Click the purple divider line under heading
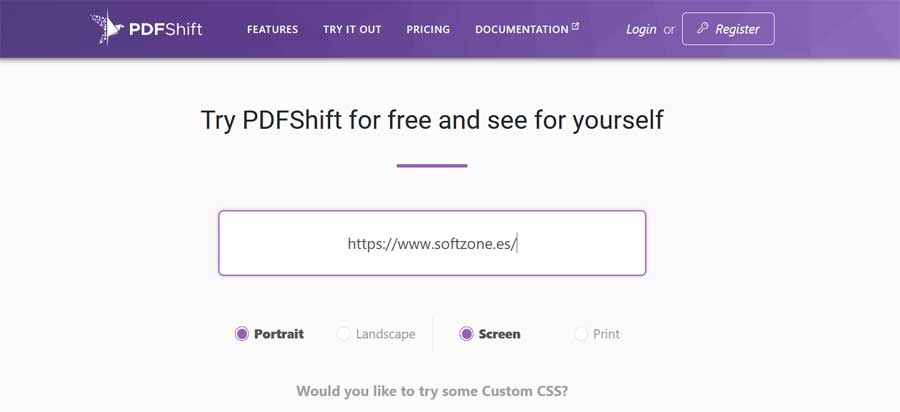This screenshot has height=412, width=900. pyautogui.click(x=432, y=165)
